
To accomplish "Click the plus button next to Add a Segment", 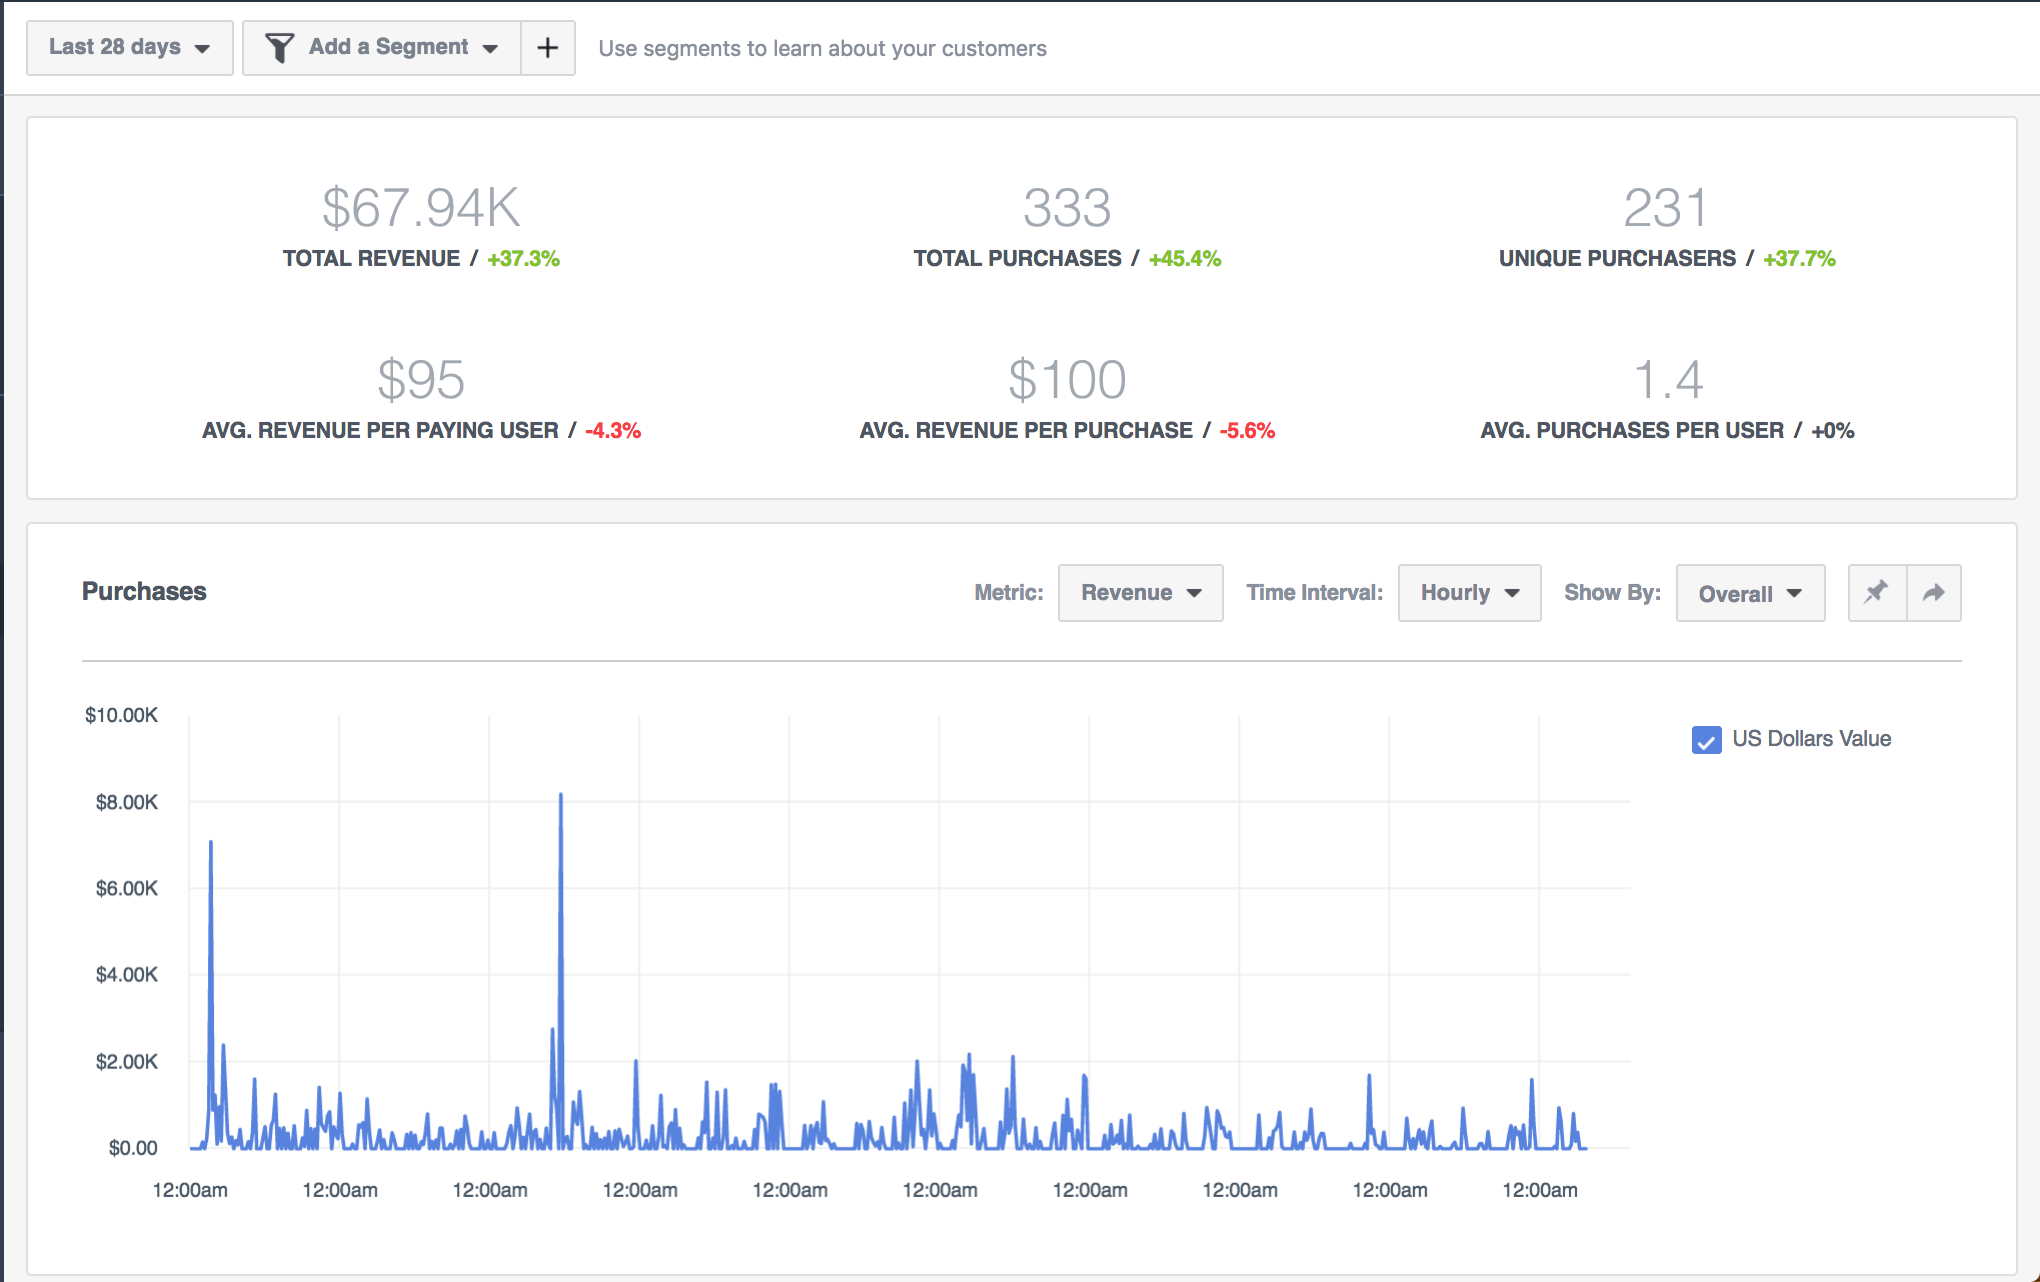I will 548,47.
